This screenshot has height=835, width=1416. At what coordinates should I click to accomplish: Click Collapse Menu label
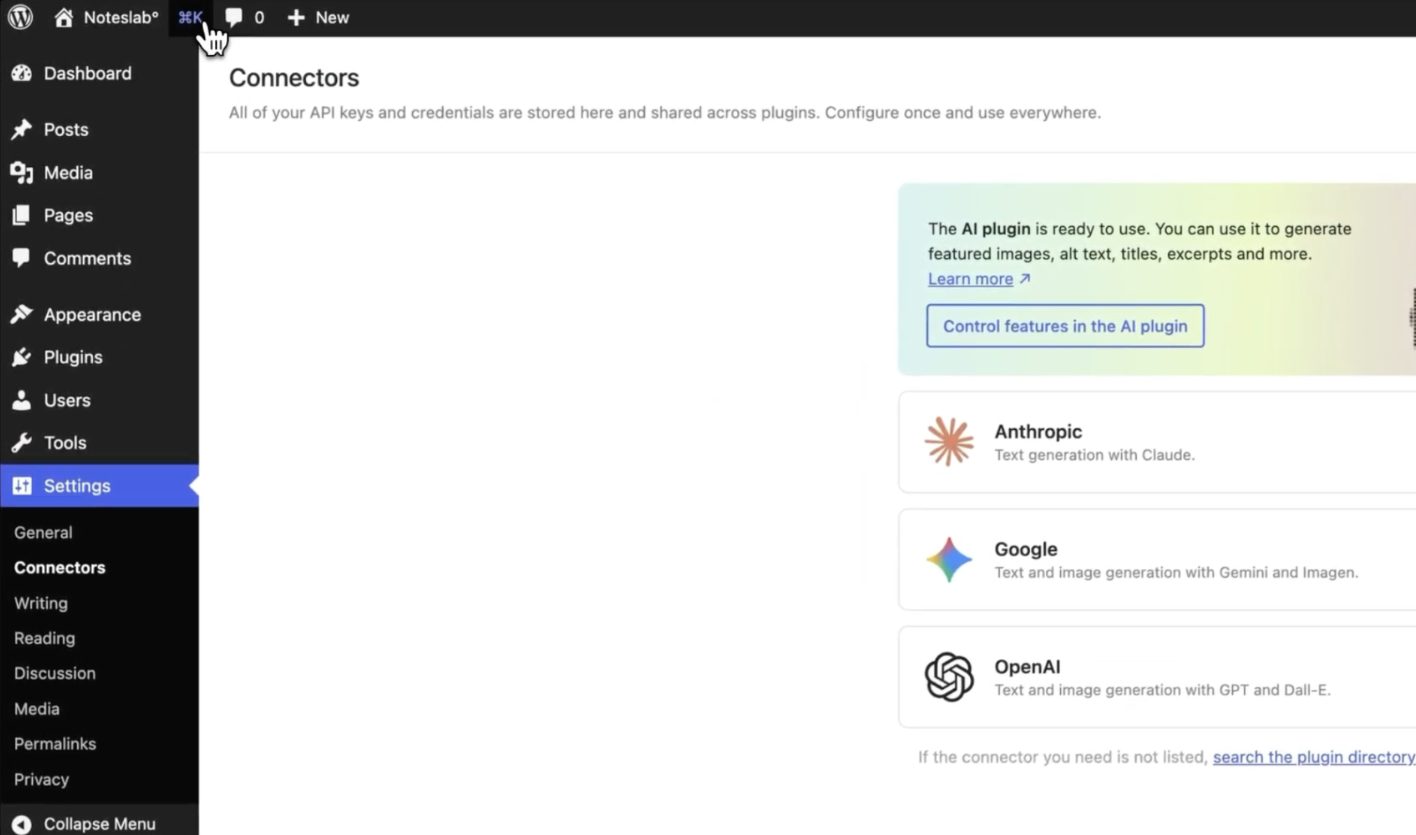(100, 824)
